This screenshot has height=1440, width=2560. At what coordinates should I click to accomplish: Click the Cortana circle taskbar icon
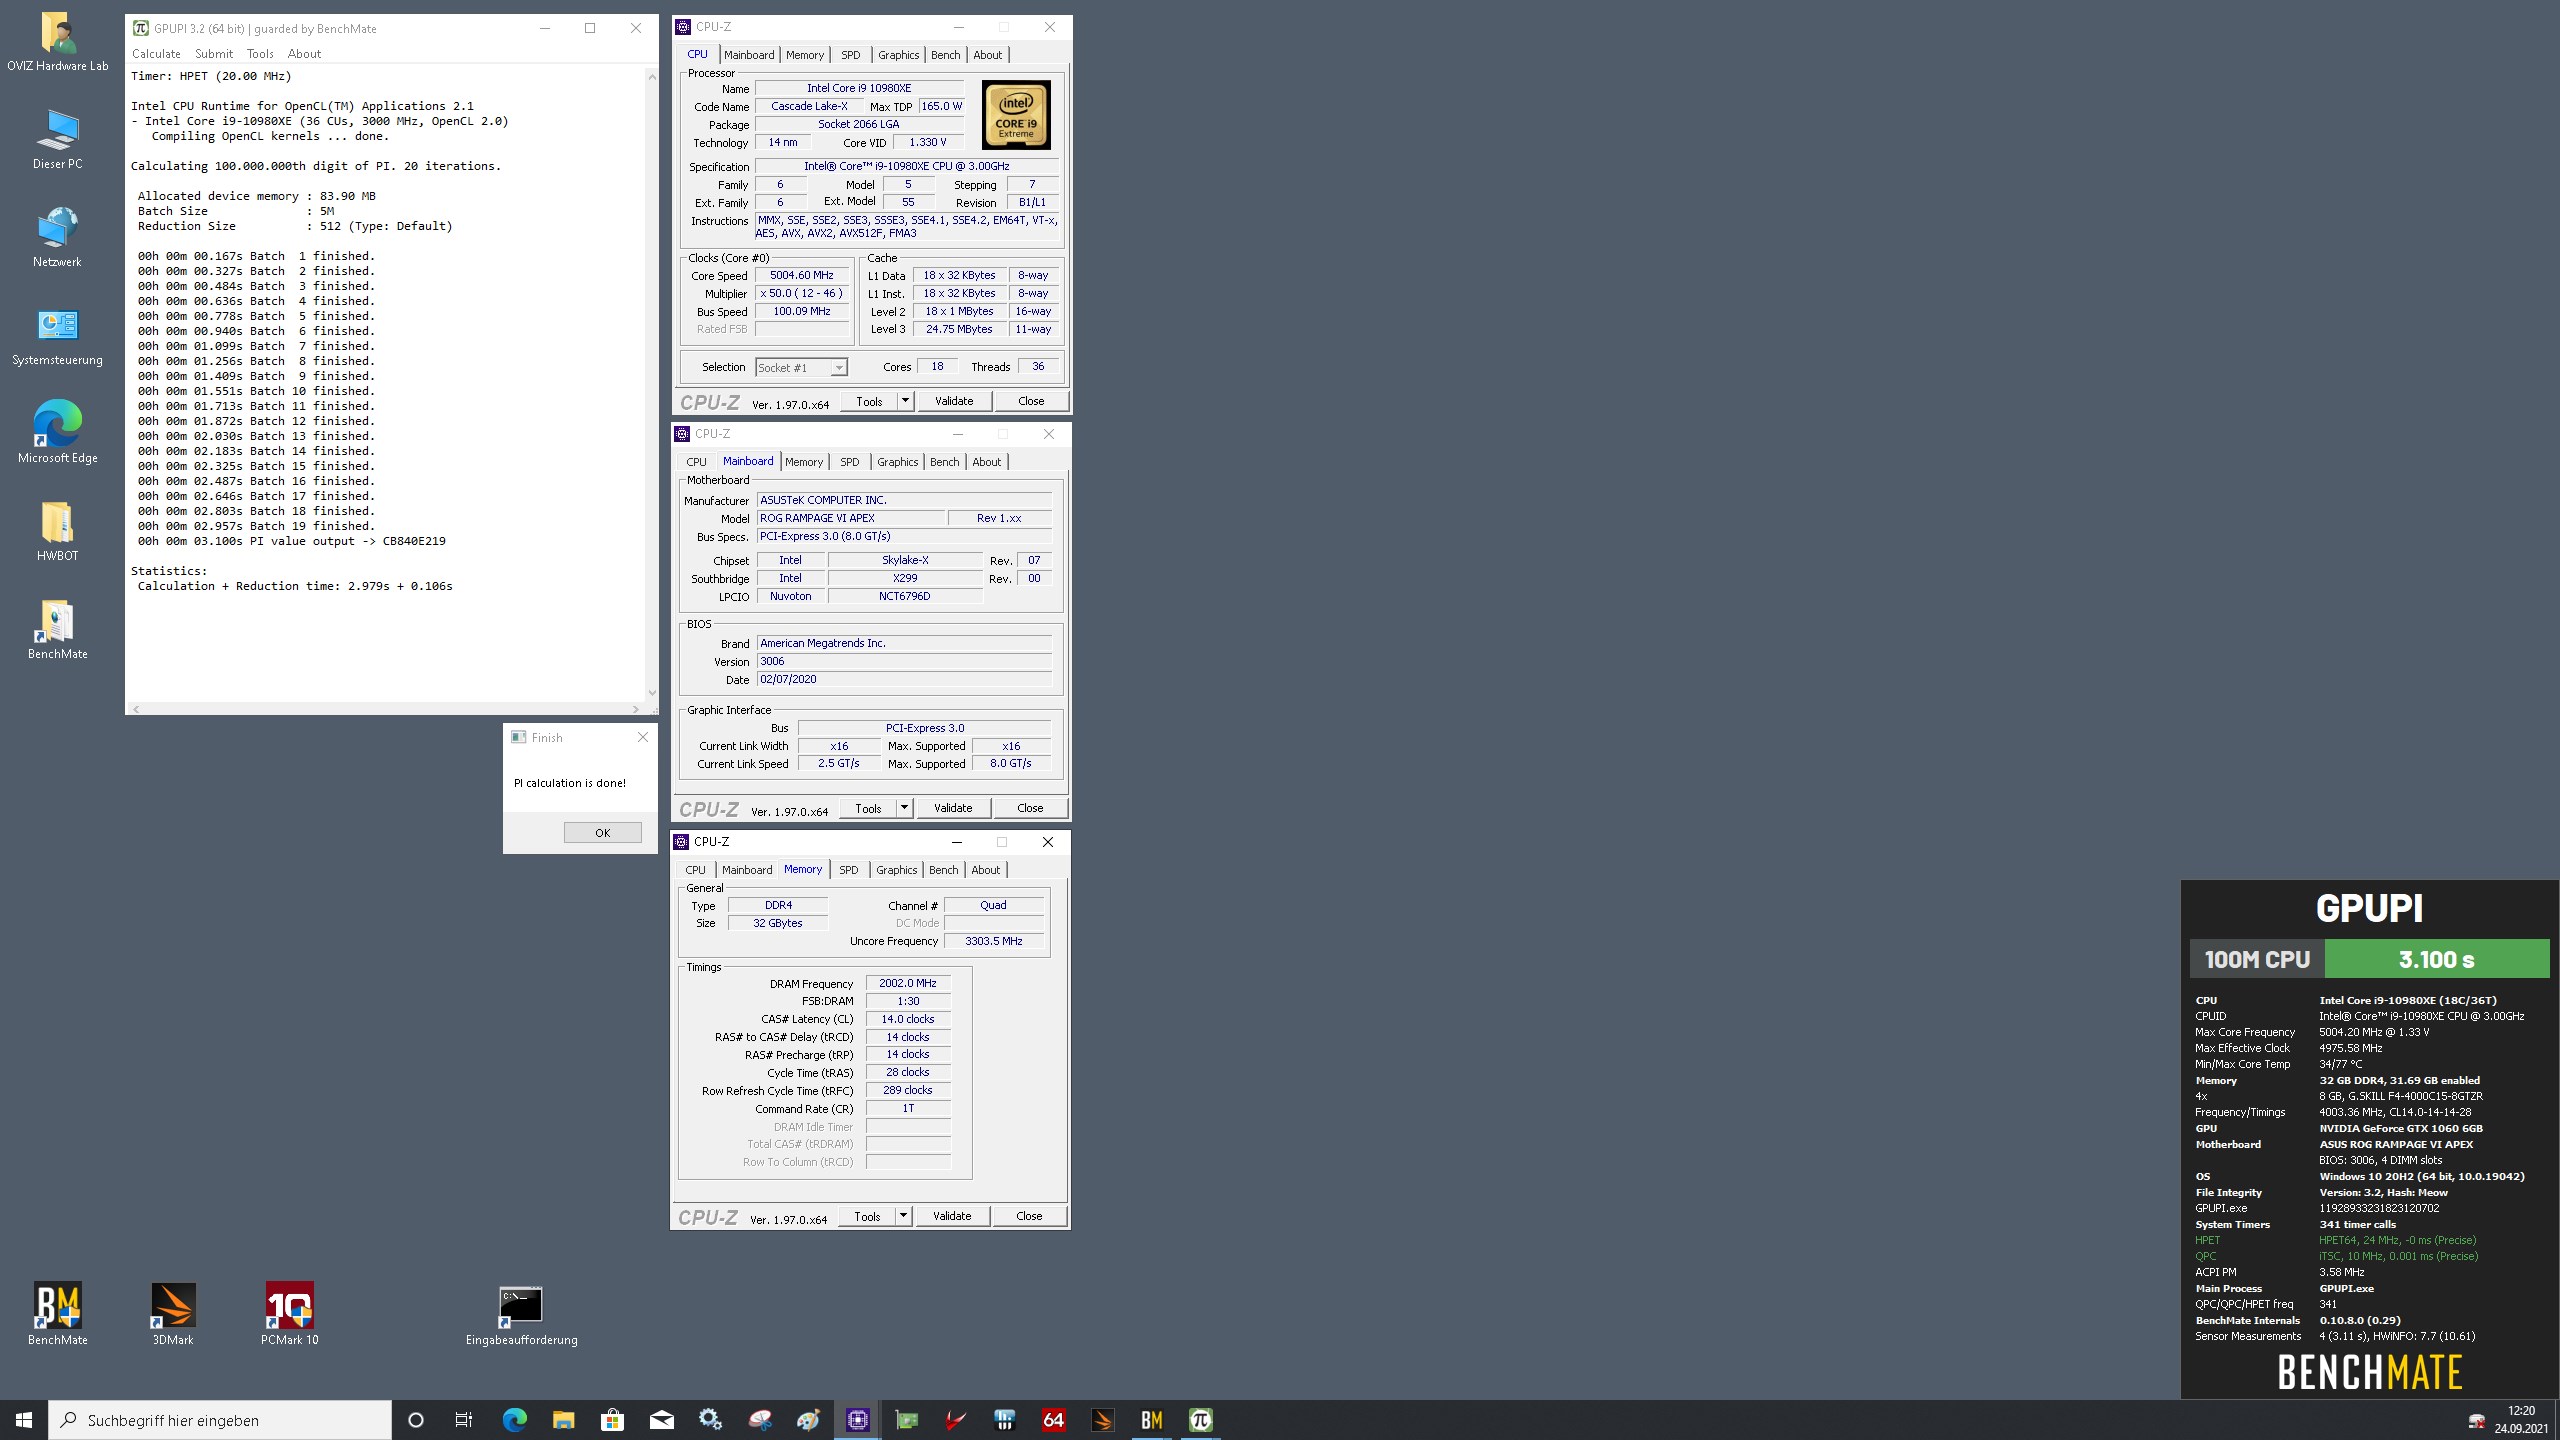416,1420
